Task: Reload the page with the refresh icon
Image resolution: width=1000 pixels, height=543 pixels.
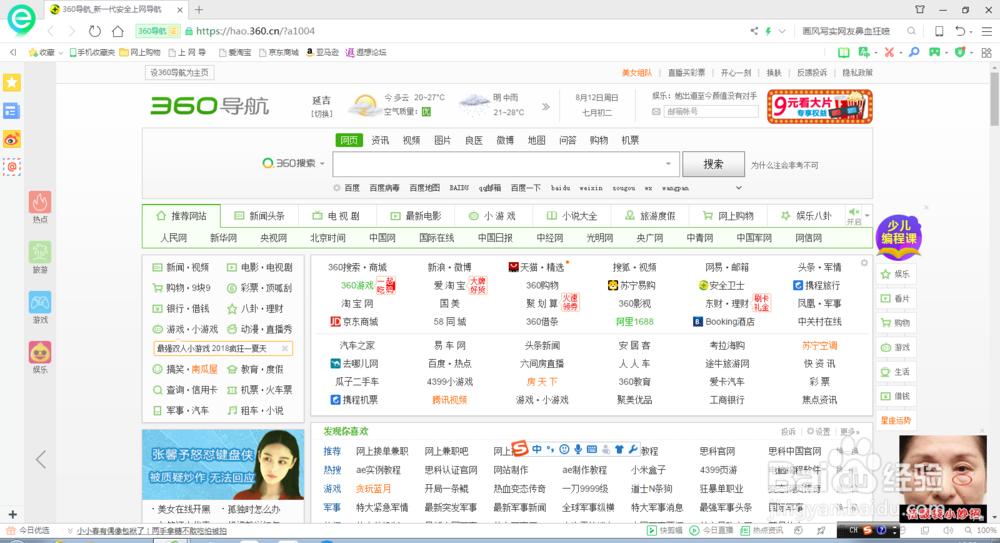Action: [94, 31]
